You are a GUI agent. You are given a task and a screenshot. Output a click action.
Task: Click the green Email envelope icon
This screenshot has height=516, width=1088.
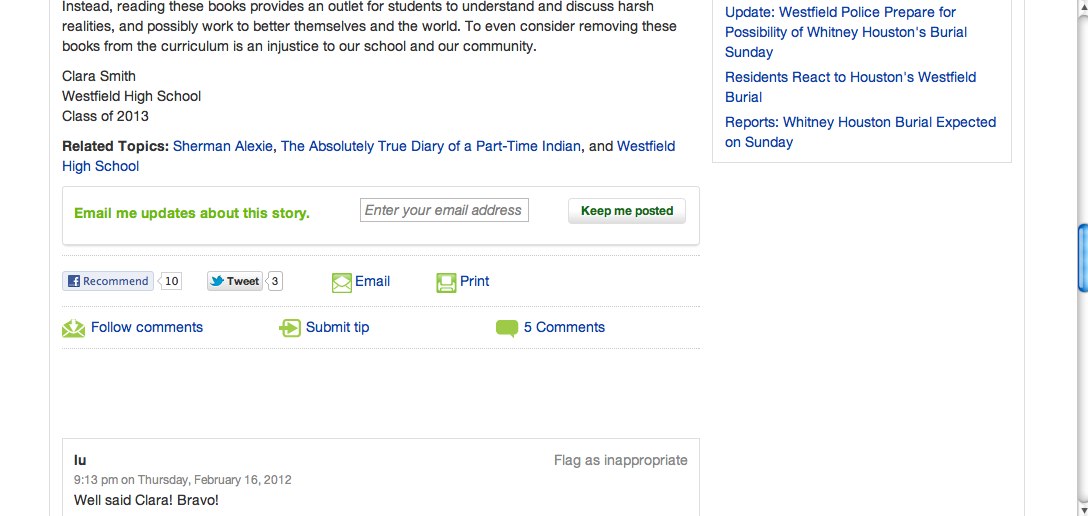341,282
